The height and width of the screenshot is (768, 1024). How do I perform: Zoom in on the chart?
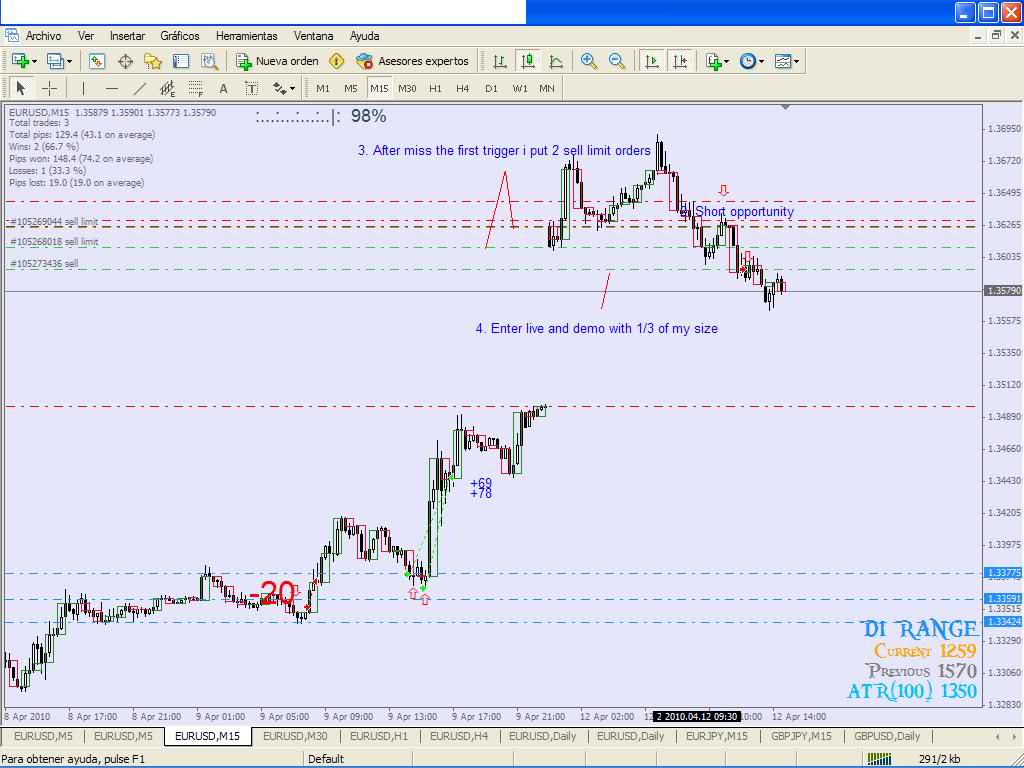click(x=588, y=61)
